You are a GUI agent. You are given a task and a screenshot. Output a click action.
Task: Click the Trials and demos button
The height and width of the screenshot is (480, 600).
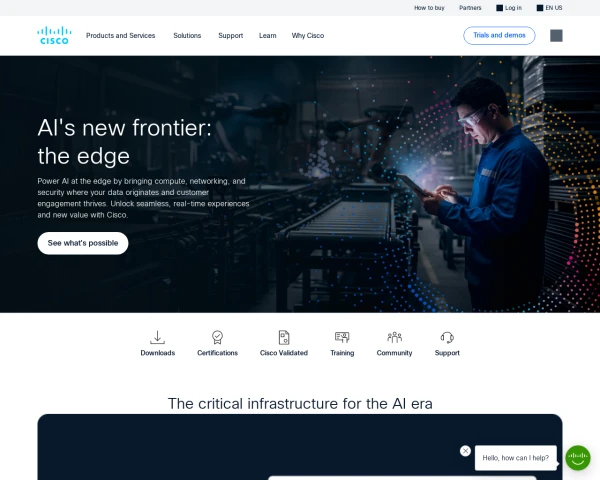click(x=499, y=35)
